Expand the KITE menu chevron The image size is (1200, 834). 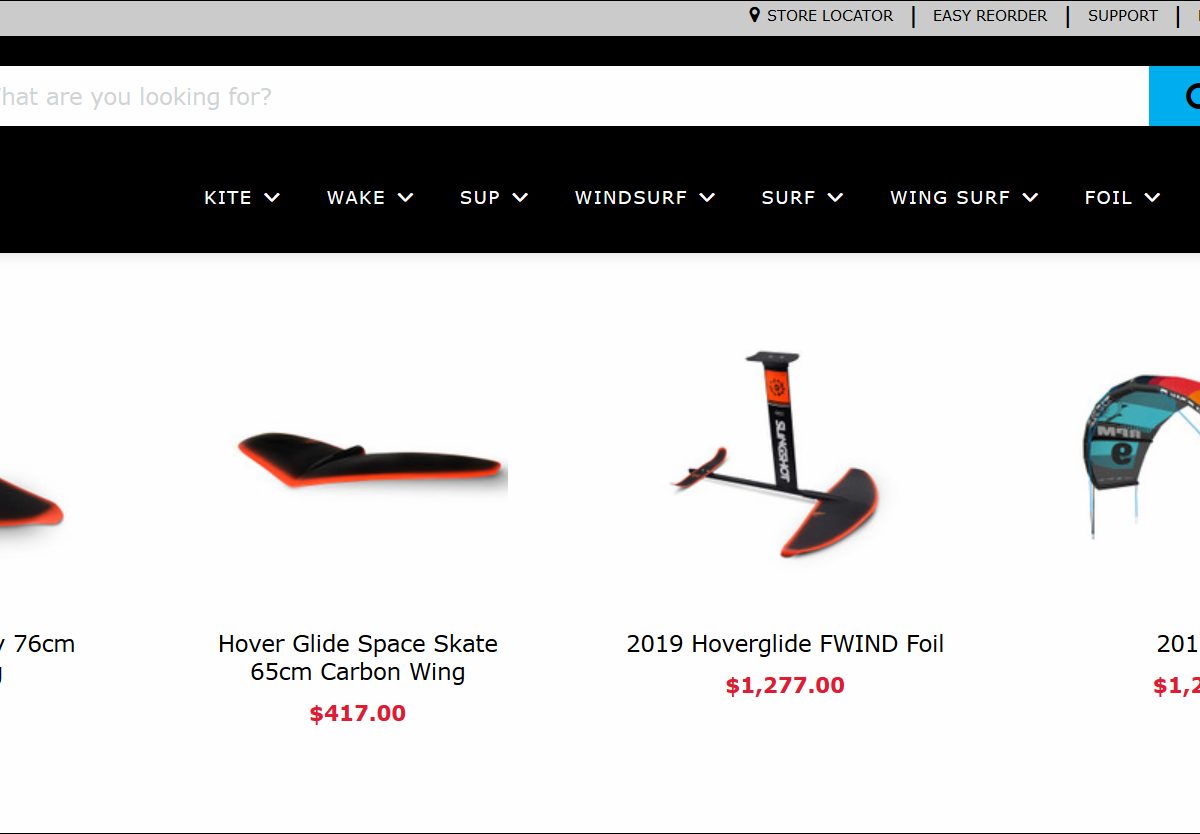tap(272, 198)
